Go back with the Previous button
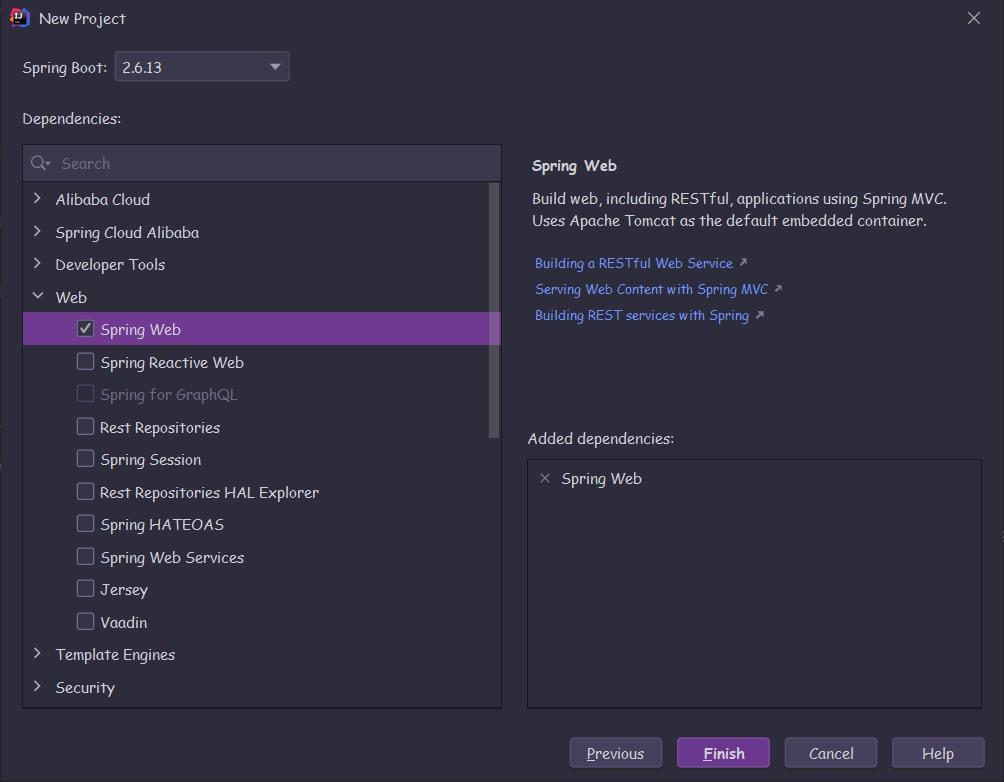The width and height of the screenshot is (1004, 782). click(x=615, y=753)
